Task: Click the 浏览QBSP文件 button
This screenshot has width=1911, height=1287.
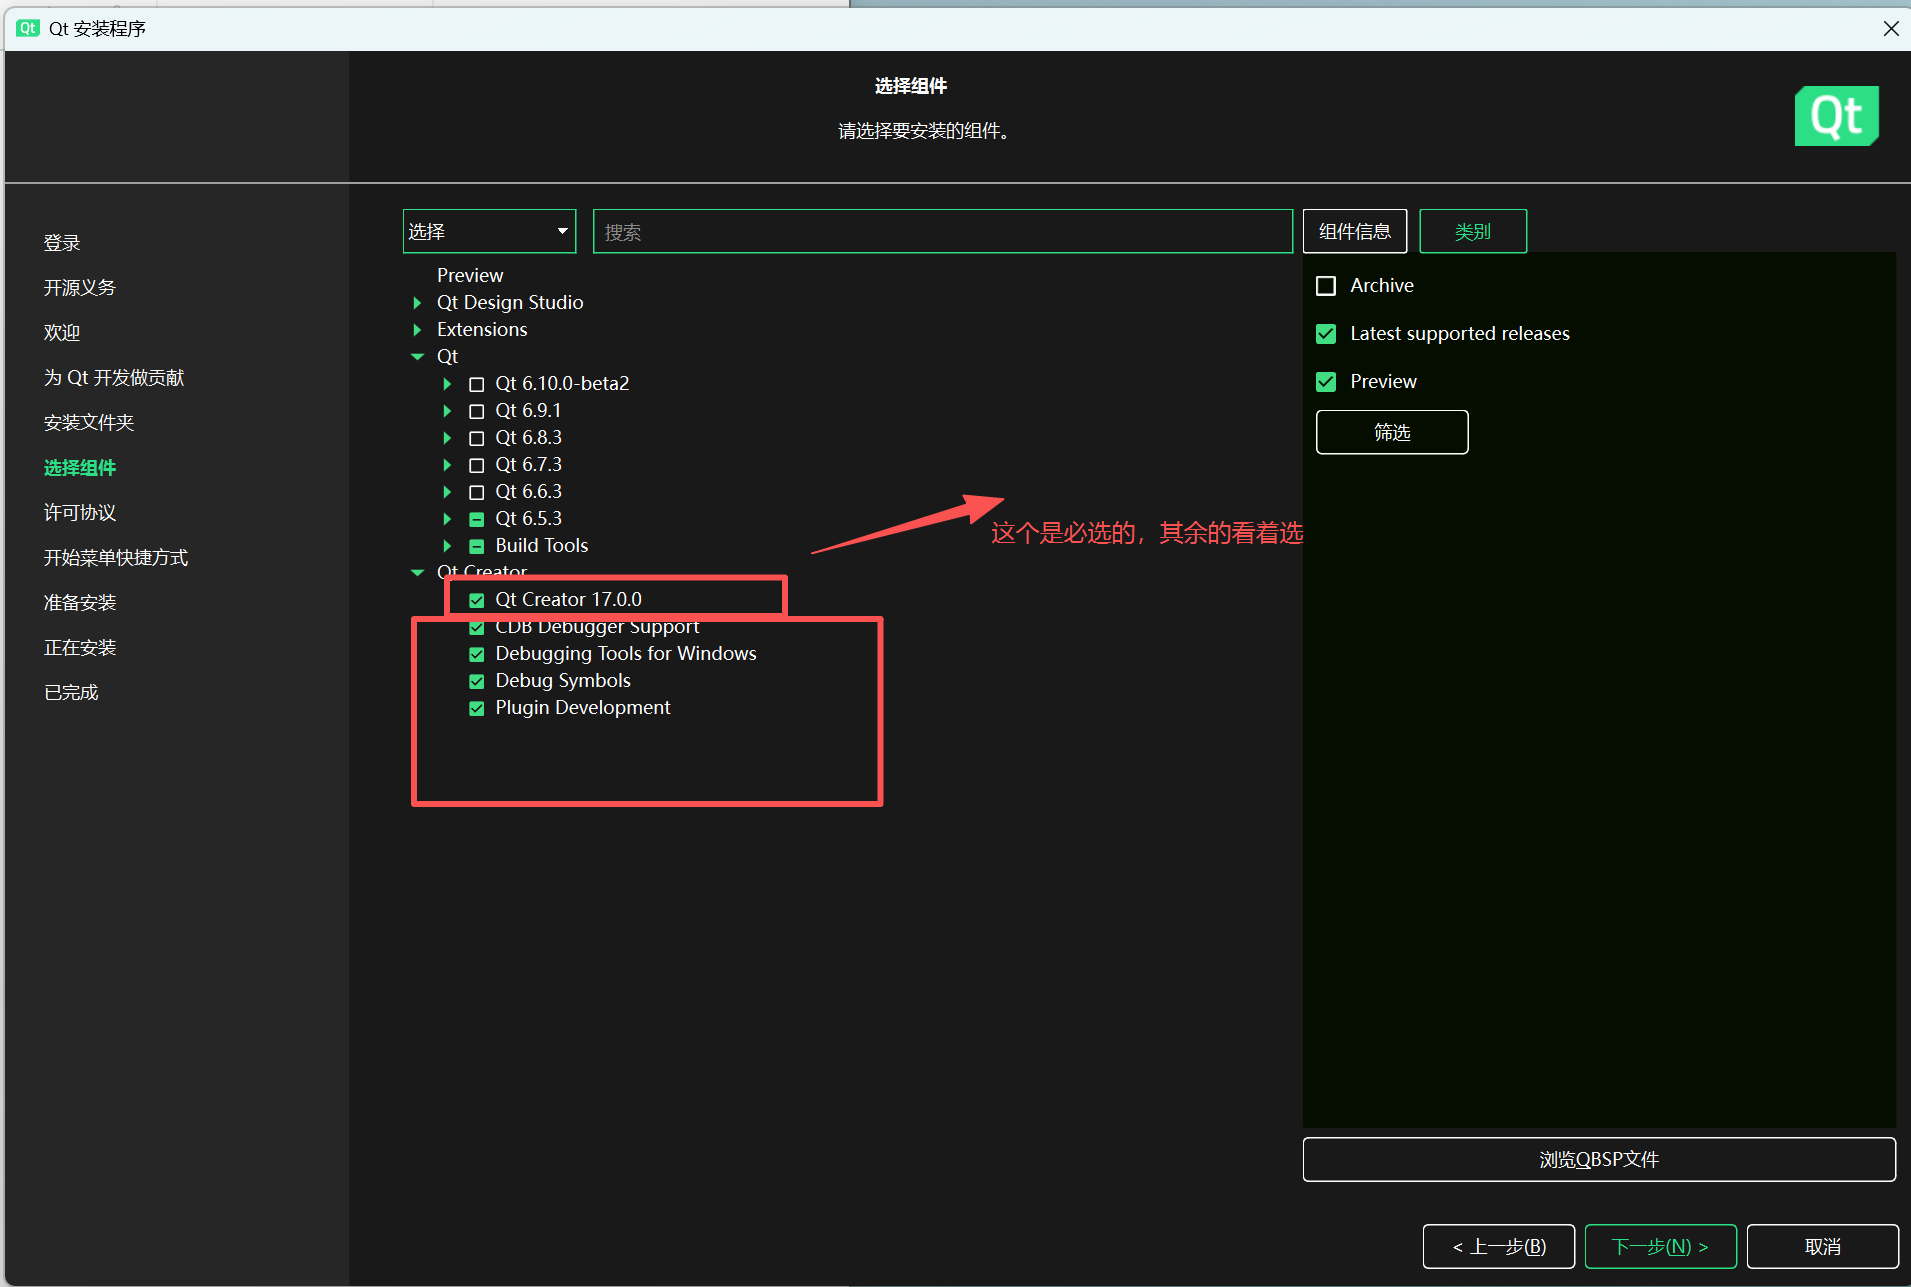Action: pyautogui.click(x=1599, y=1159)
